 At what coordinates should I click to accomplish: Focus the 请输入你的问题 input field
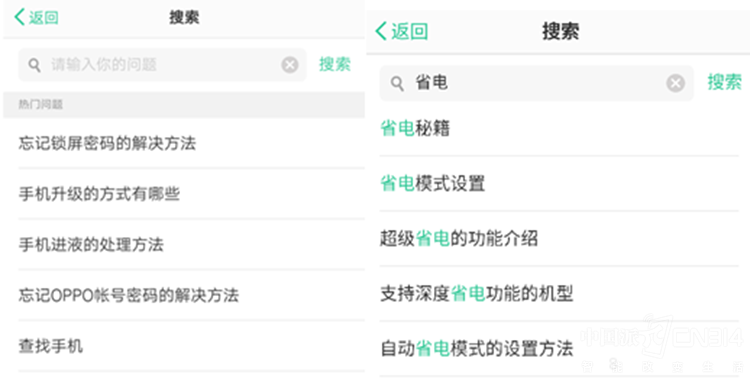coord(162,65)
